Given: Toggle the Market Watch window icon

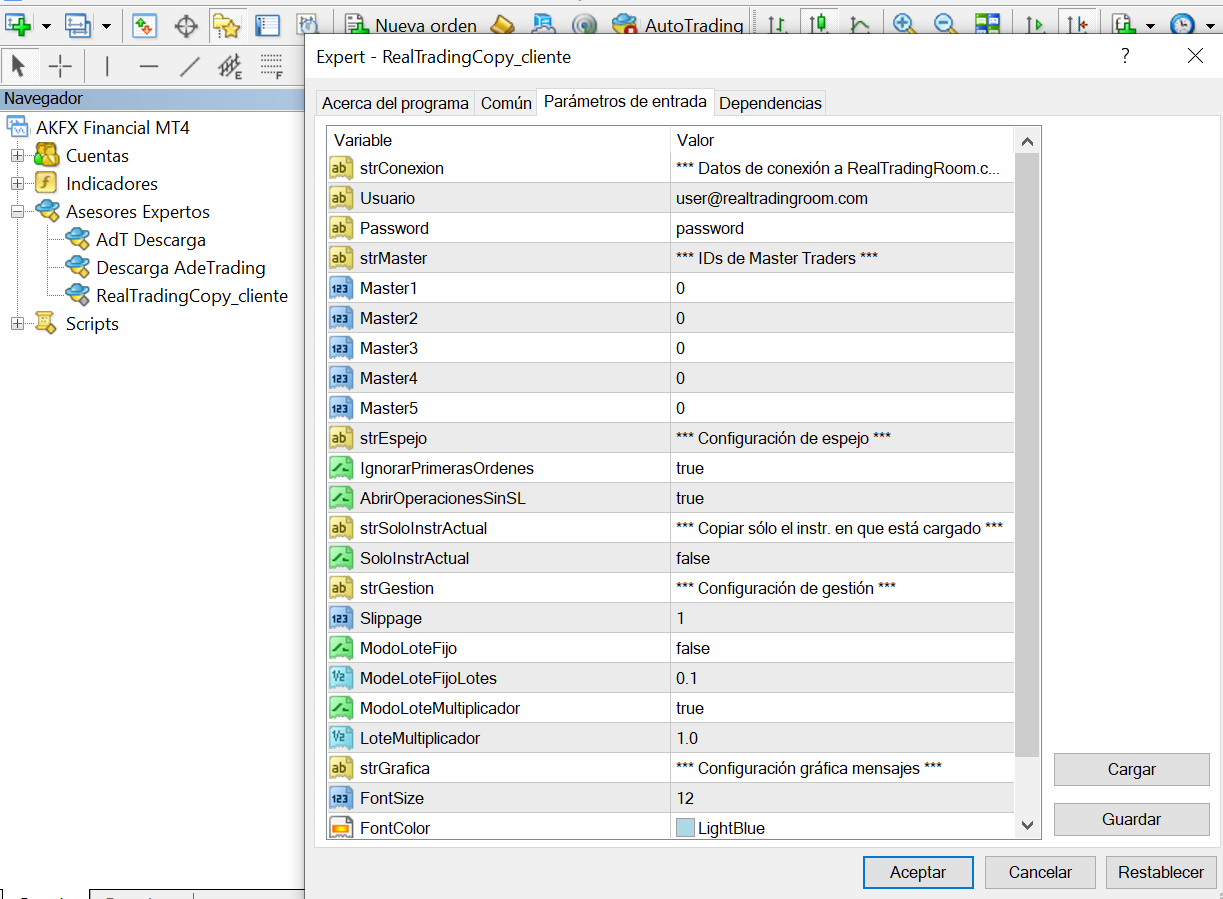Looking at the screenshot, I should click(x=145, y=25).
